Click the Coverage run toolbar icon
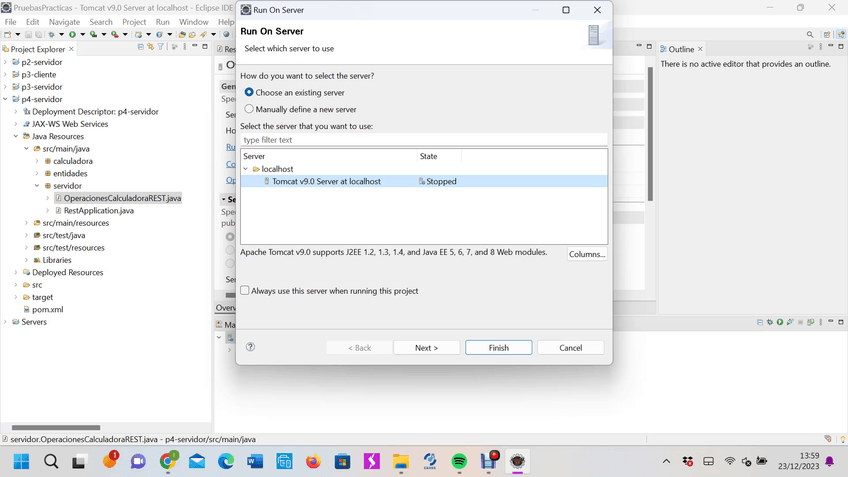The image size is (848, 477). (x=94, y=34)
